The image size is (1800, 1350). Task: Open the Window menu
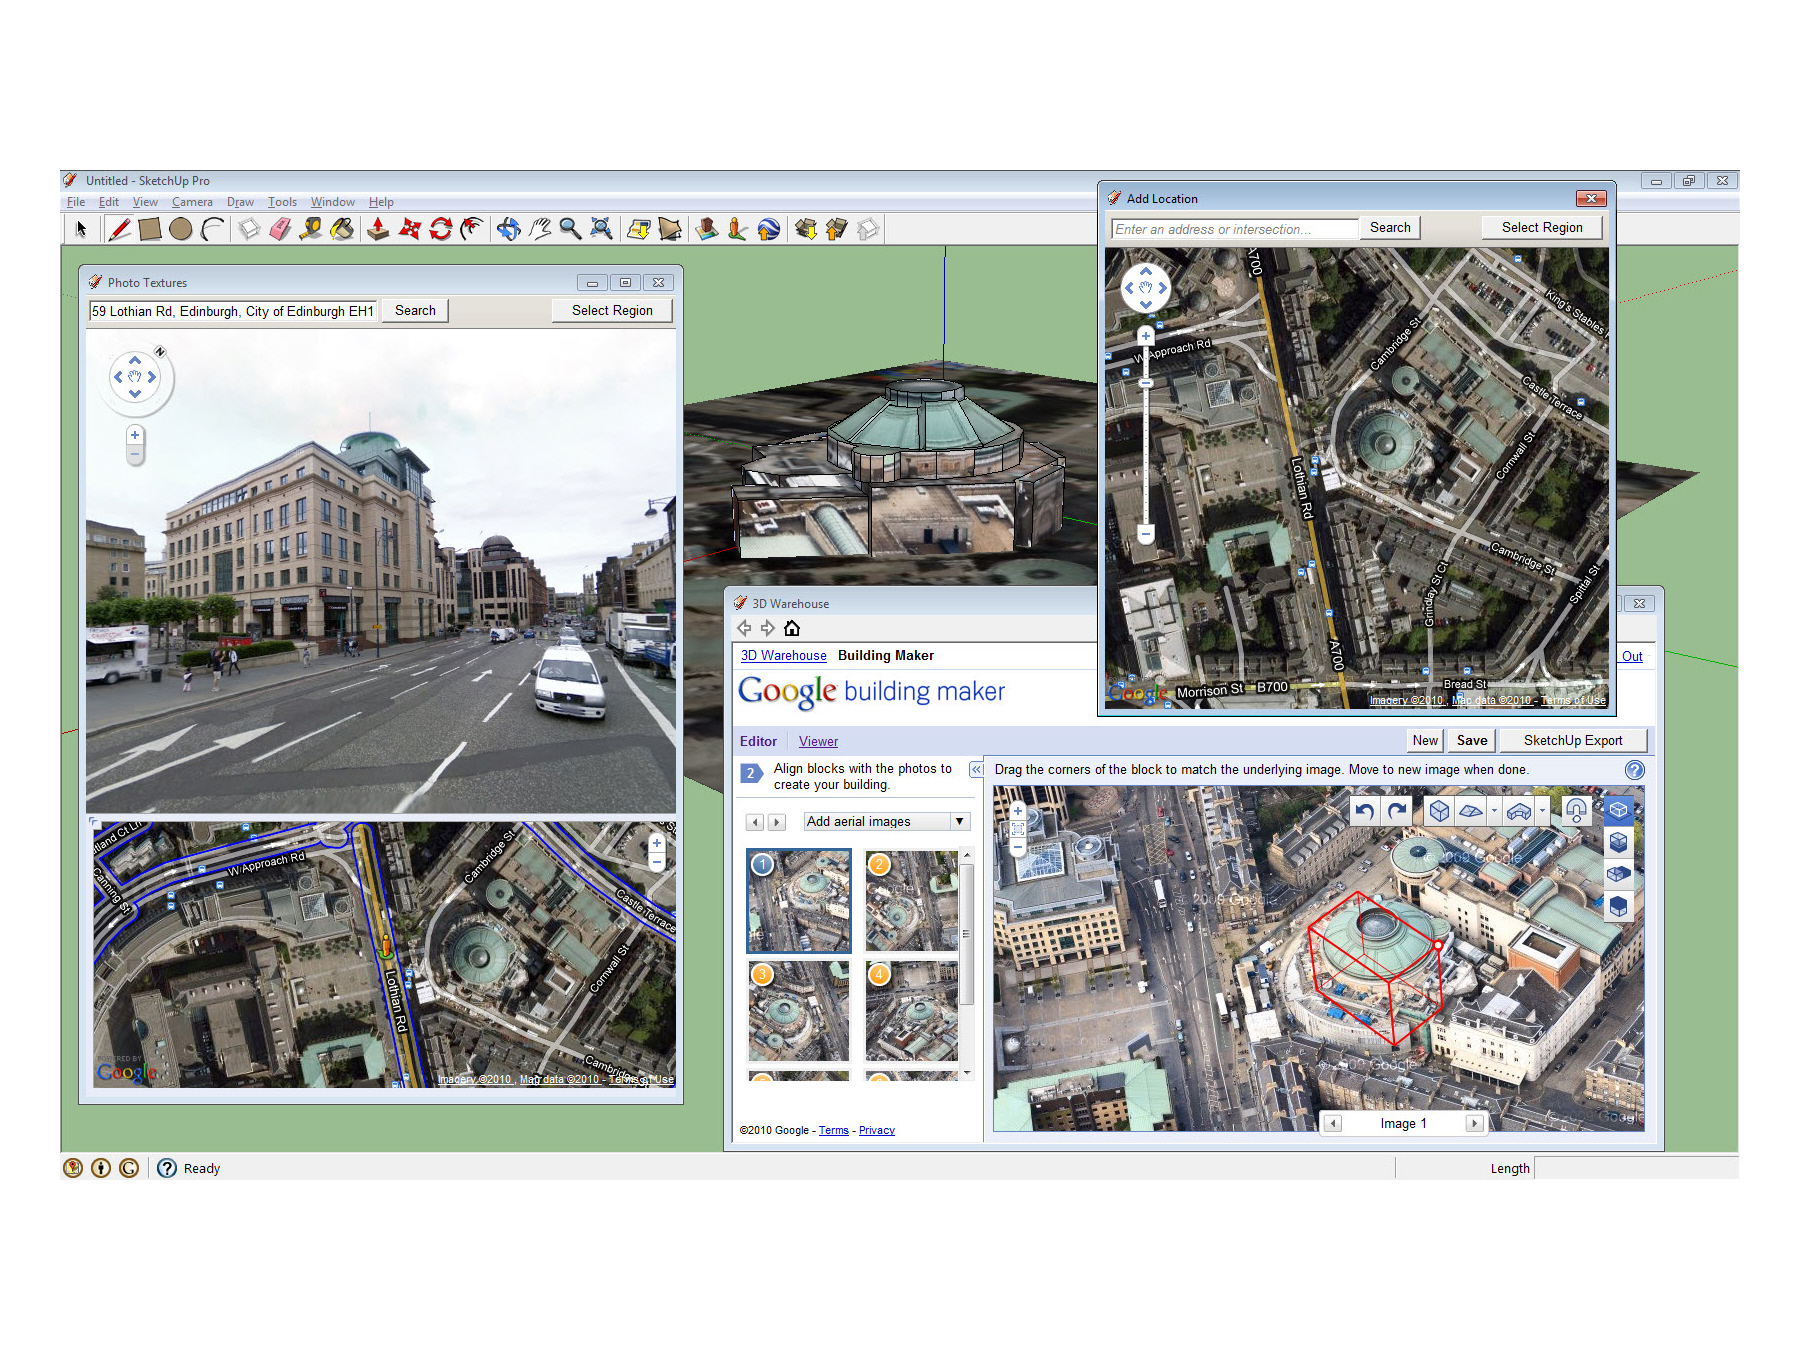tap(333, 202)
